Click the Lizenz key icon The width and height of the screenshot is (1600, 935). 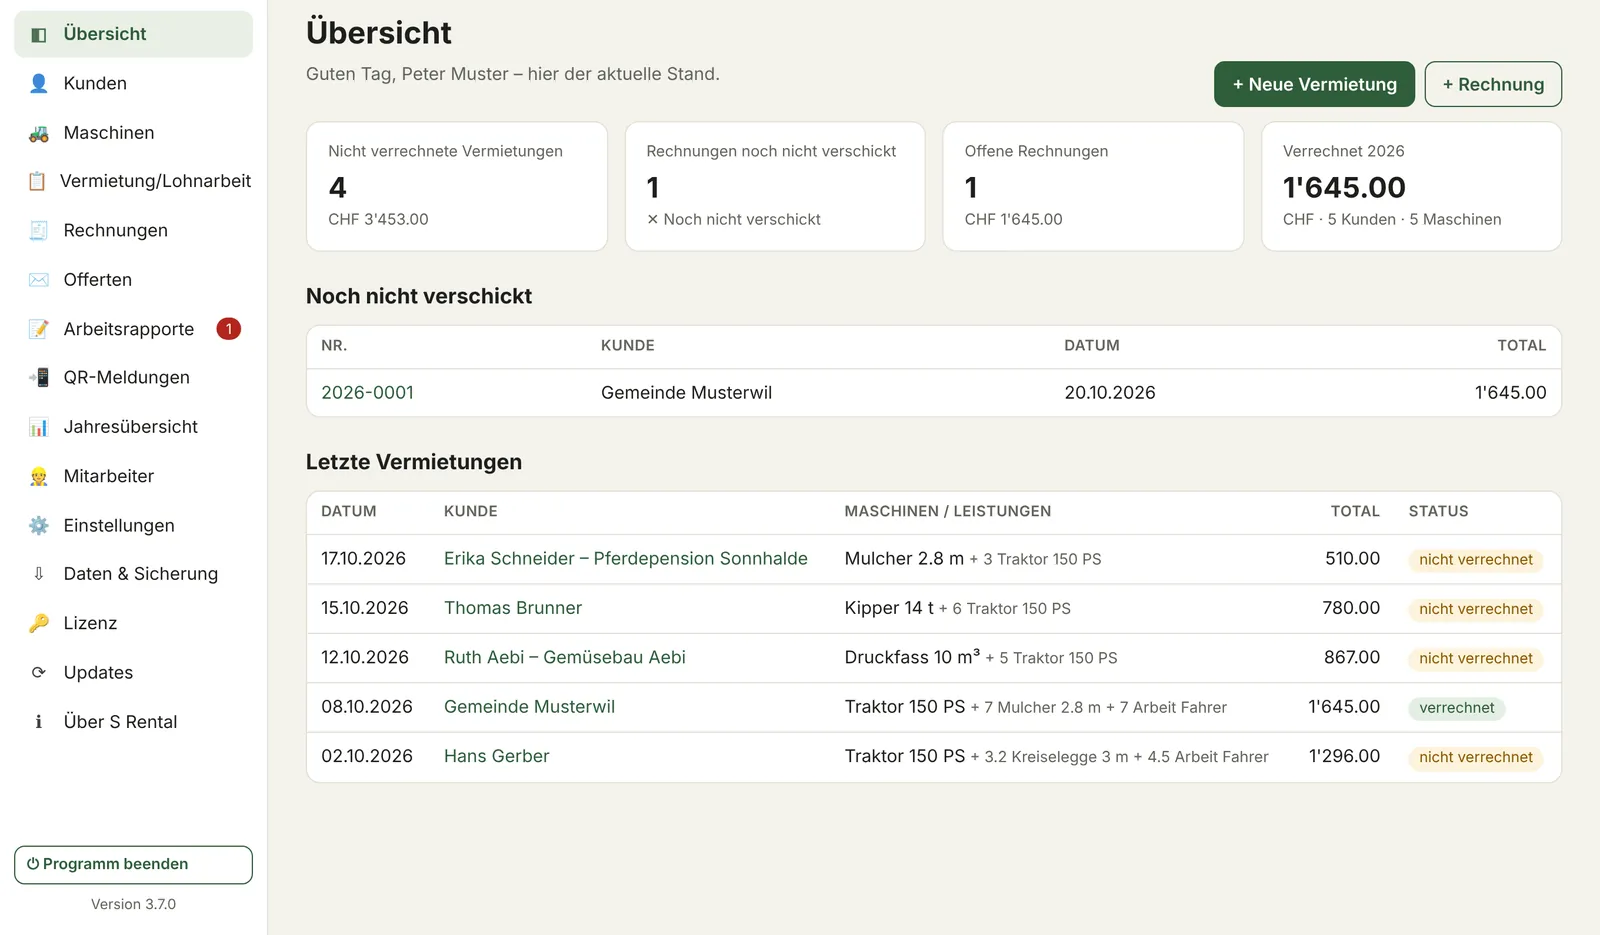(x=38, y=624)
